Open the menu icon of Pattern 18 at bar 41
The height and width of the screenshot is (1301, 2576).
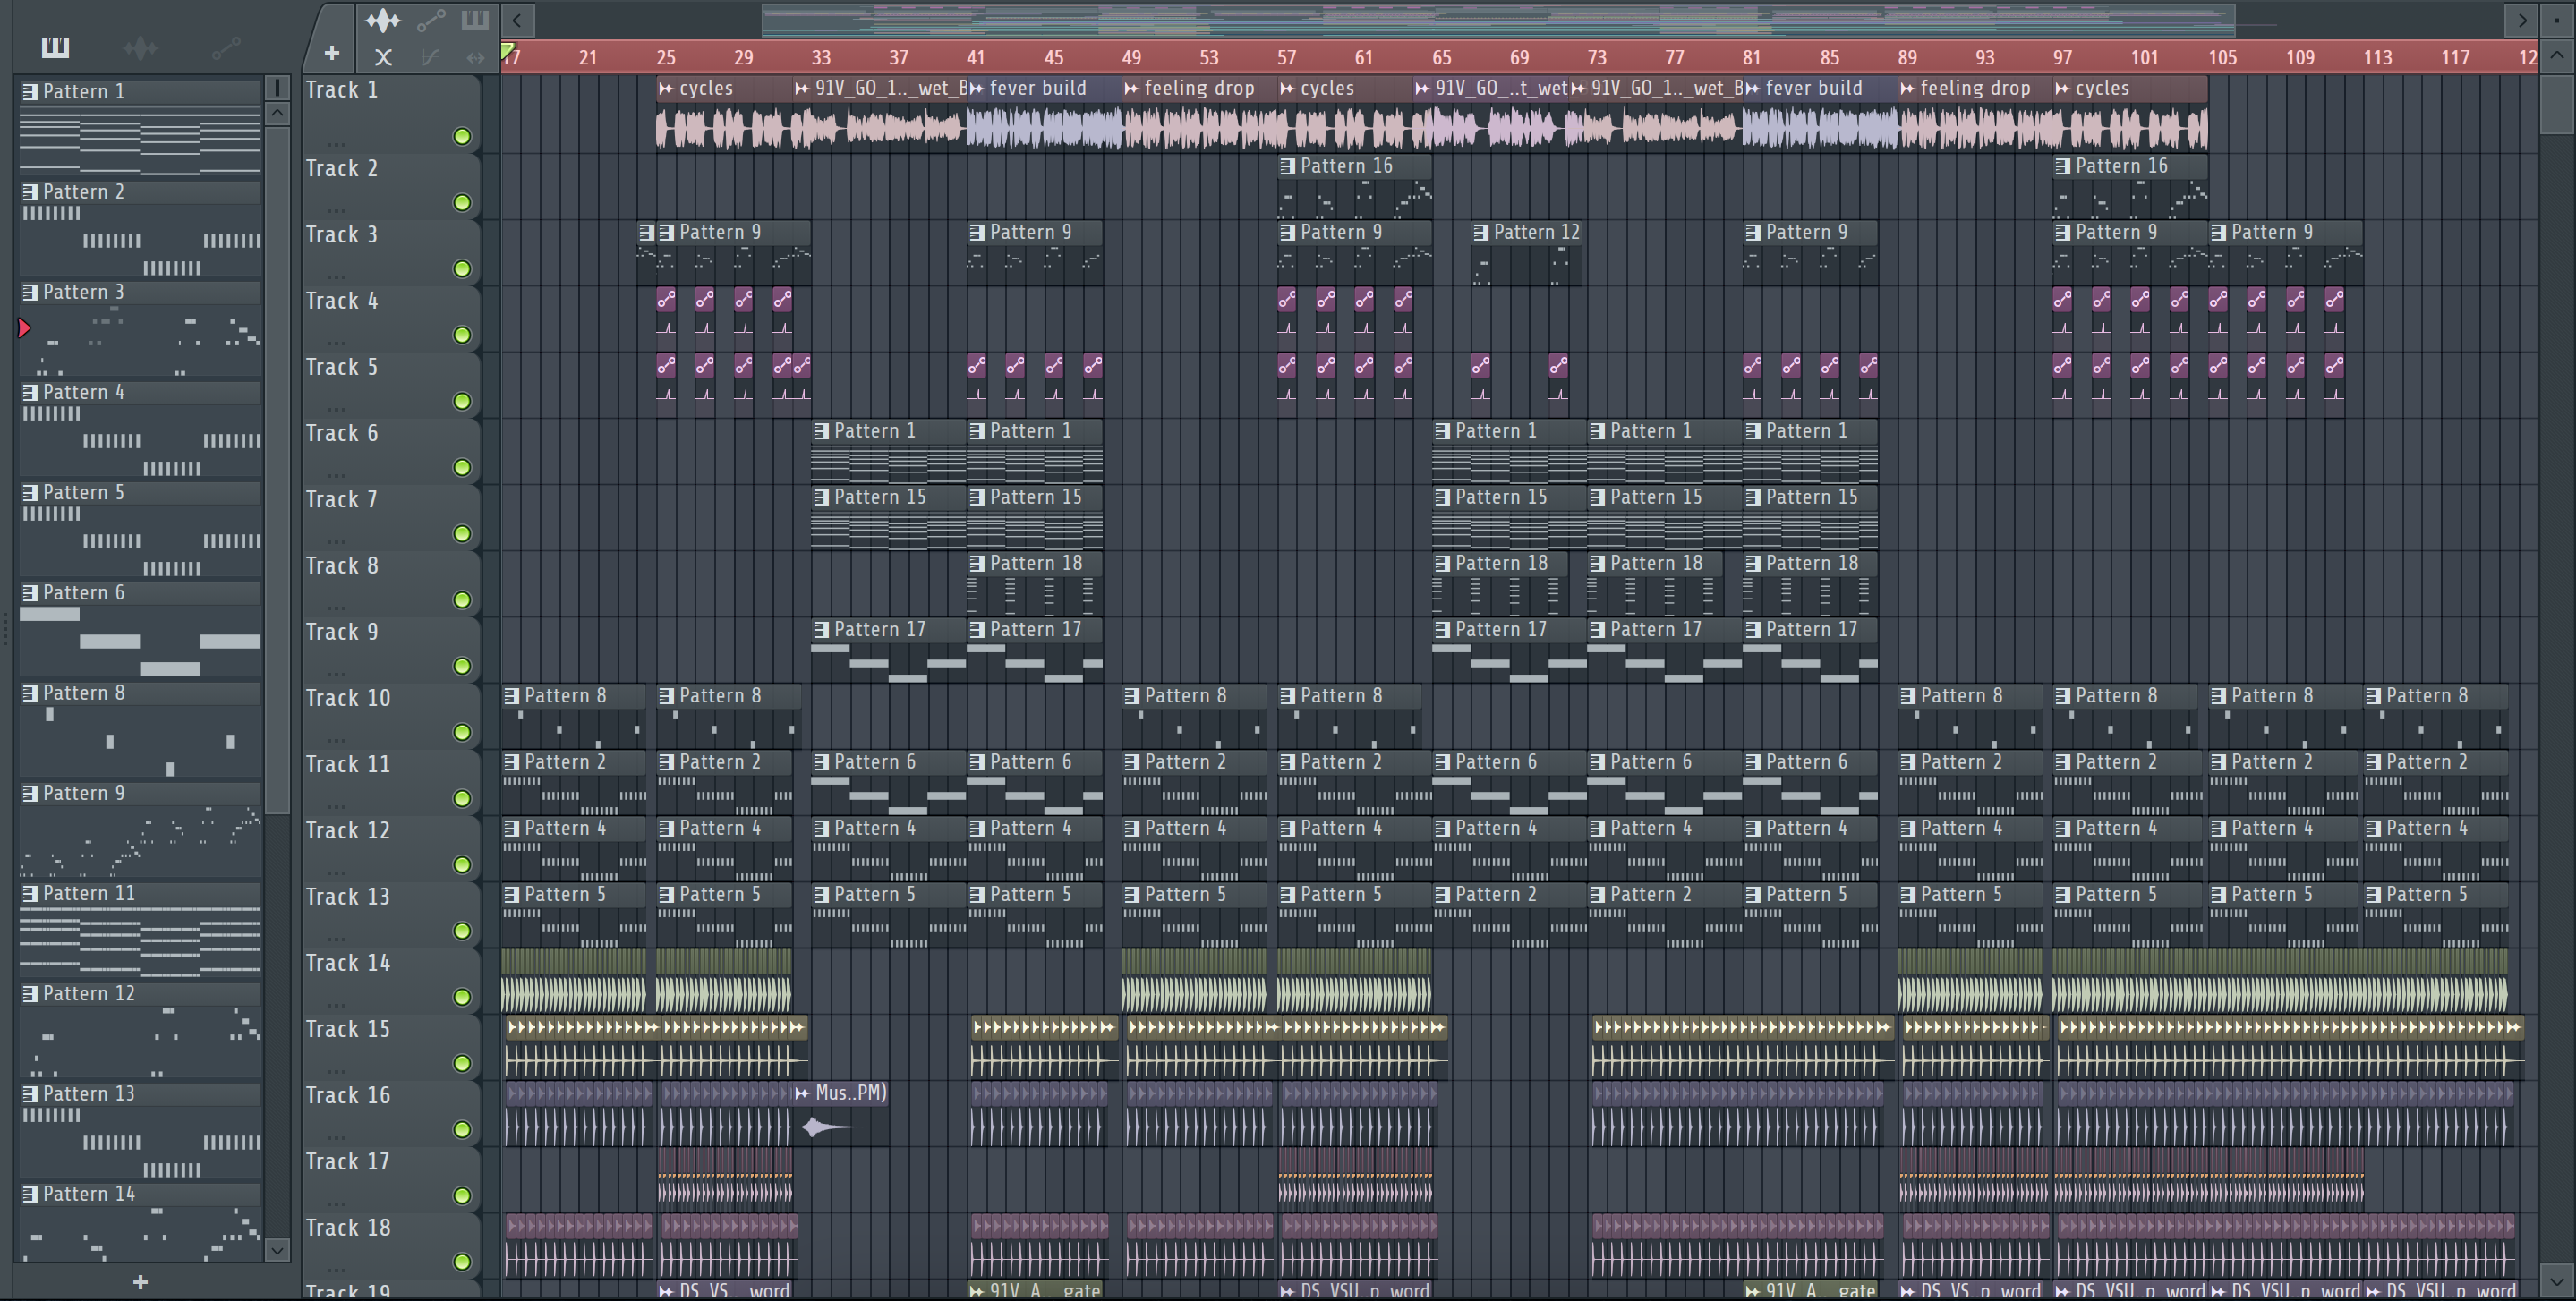977,563
